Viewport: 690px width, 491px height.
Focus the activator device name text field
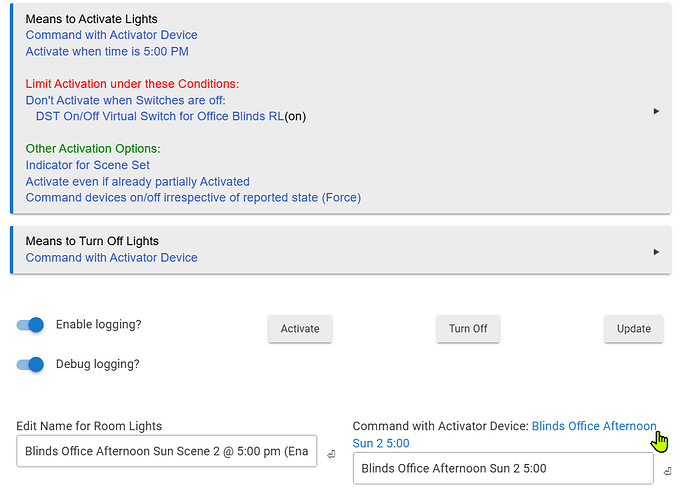click(x=503, y=468)
